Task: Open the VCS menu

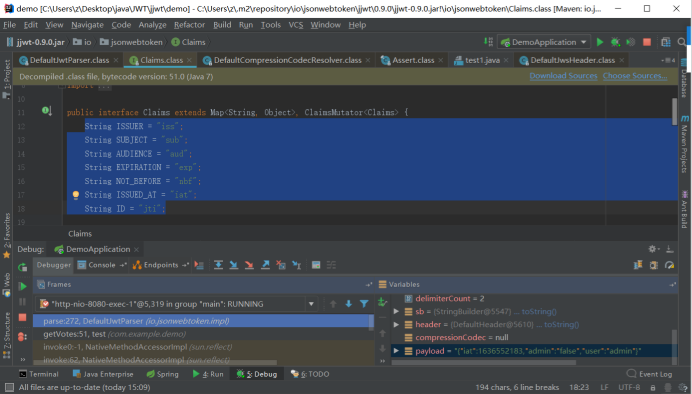Action: pyautogui.click(x=296, y=25)
